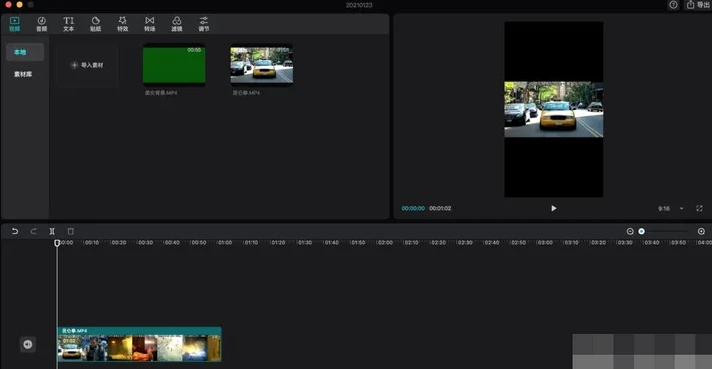
Task: Open the 调节 (Adjust) tab
Action: pos(204,24)
